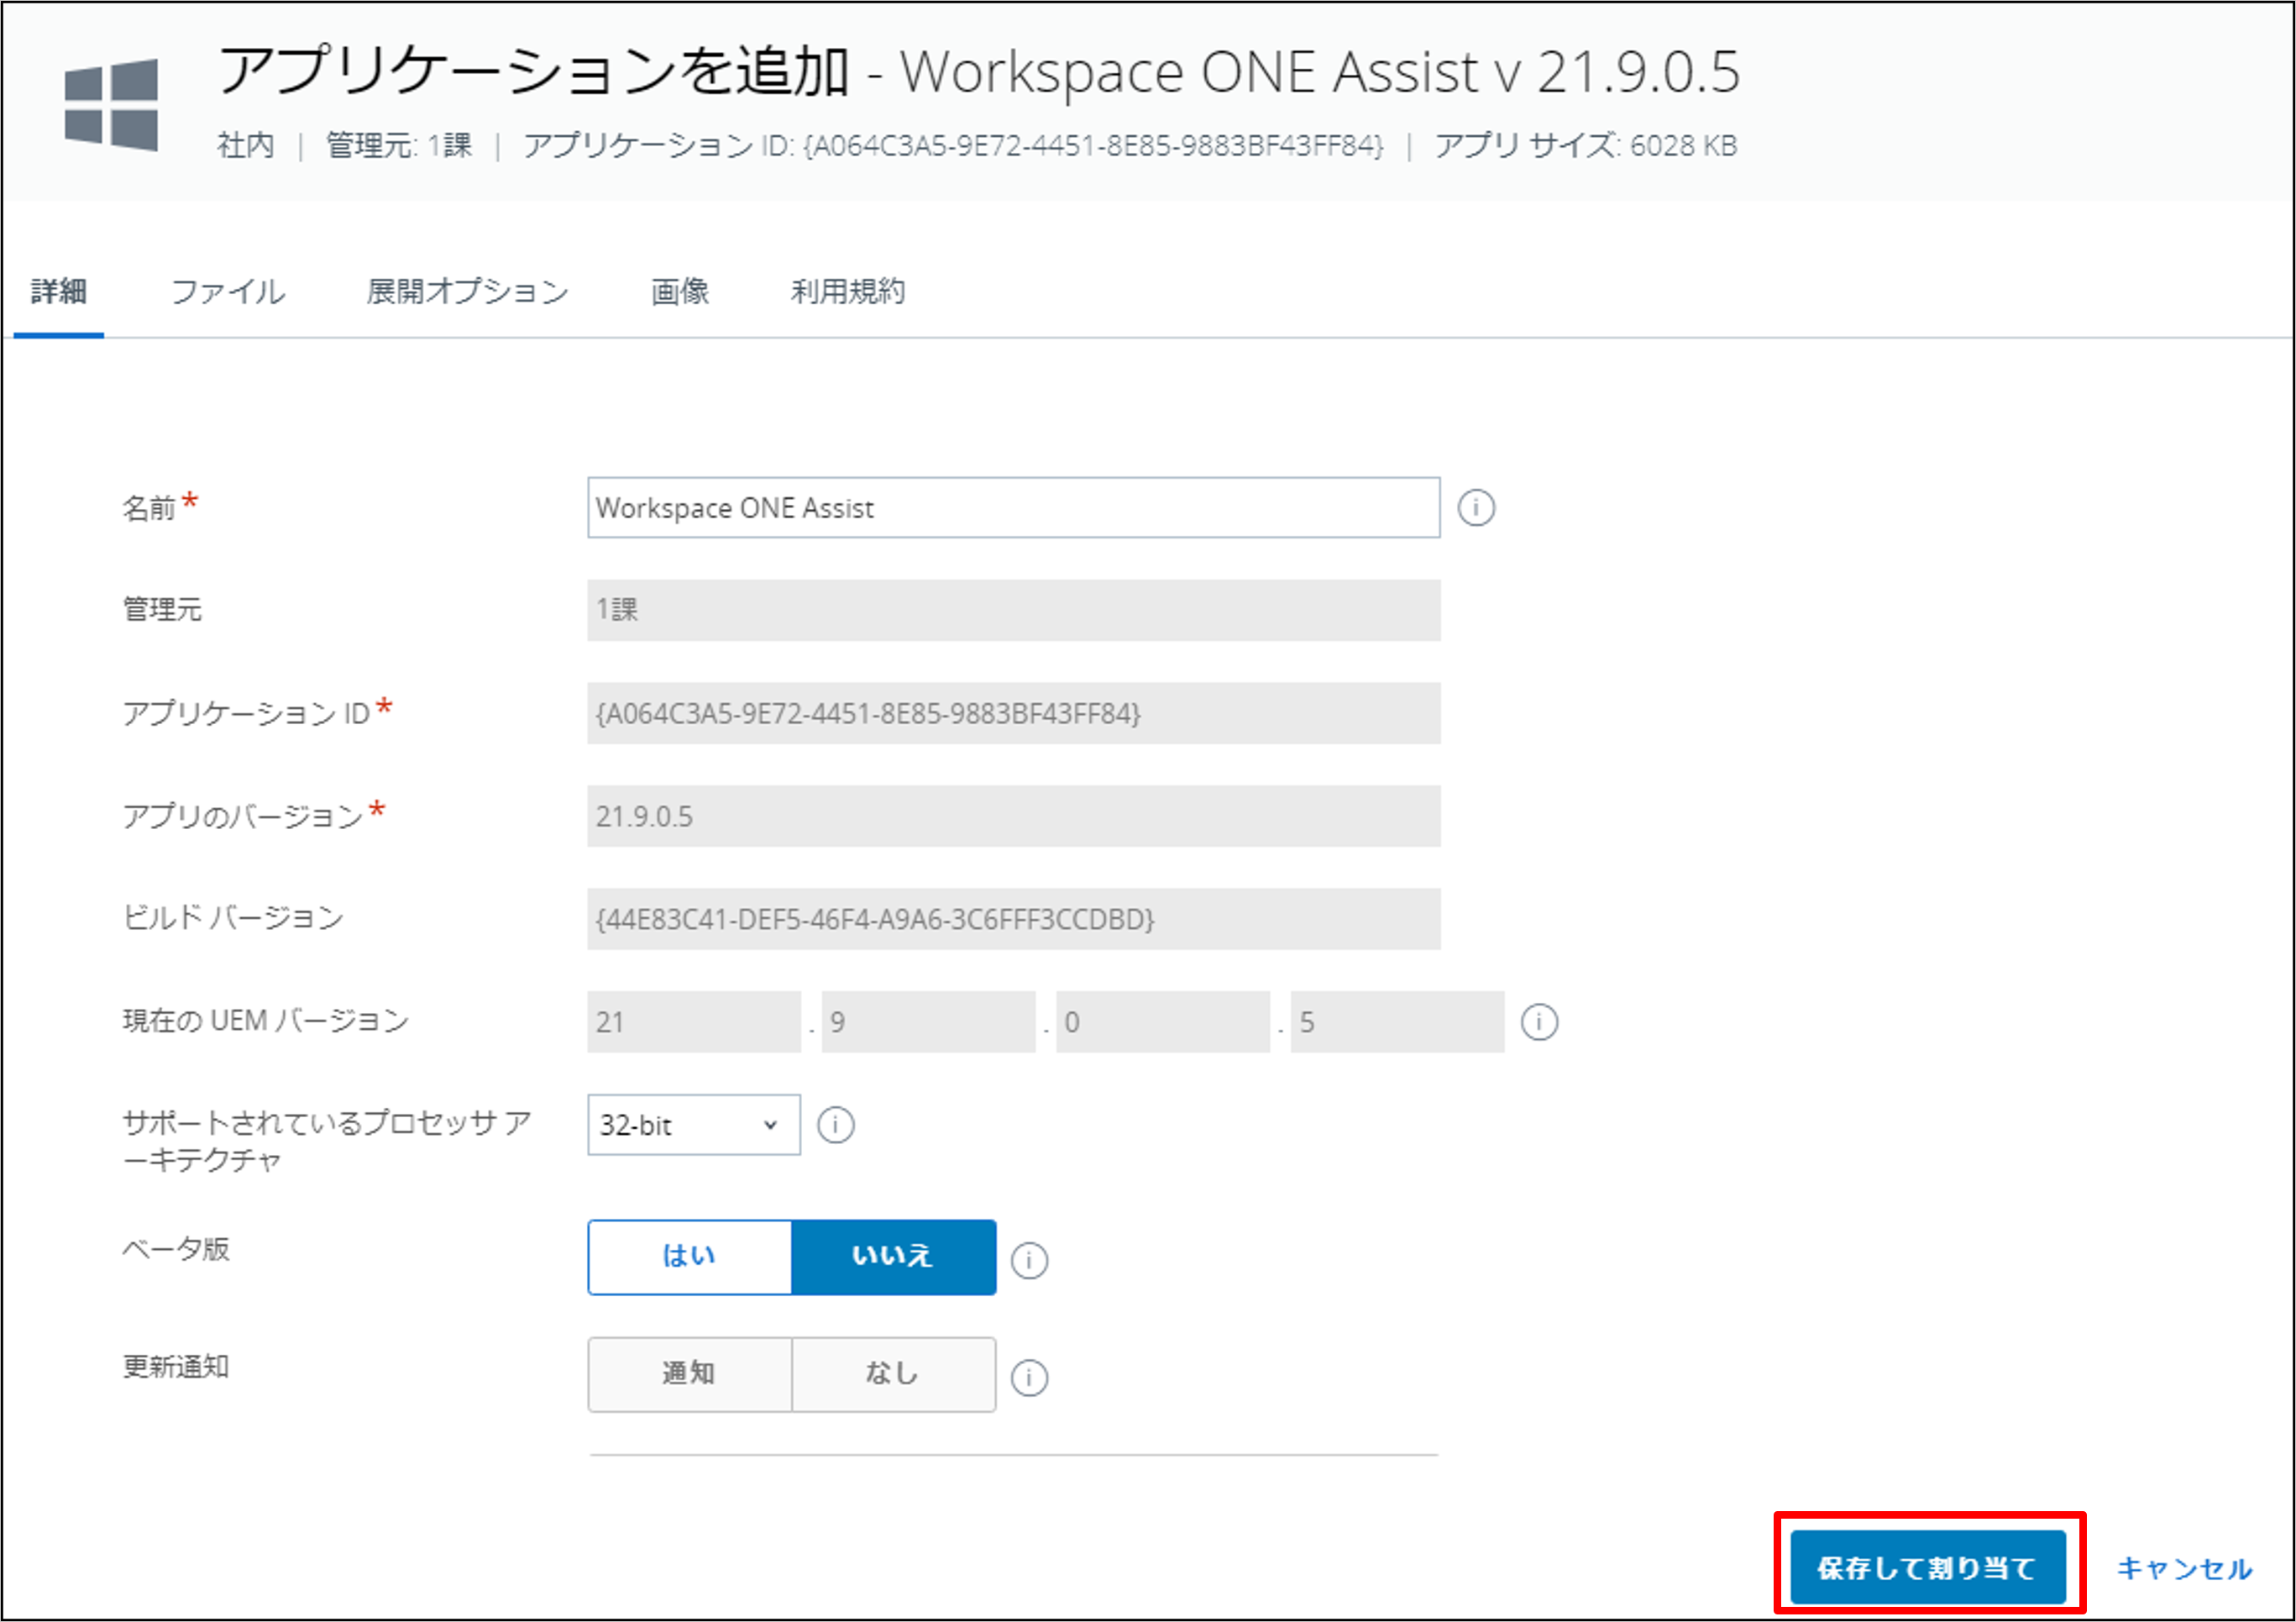2296x1622 pixels.
Task: Click the サポートされているプロセッサ アーキテクチャ label
Action: point(326,1141)
